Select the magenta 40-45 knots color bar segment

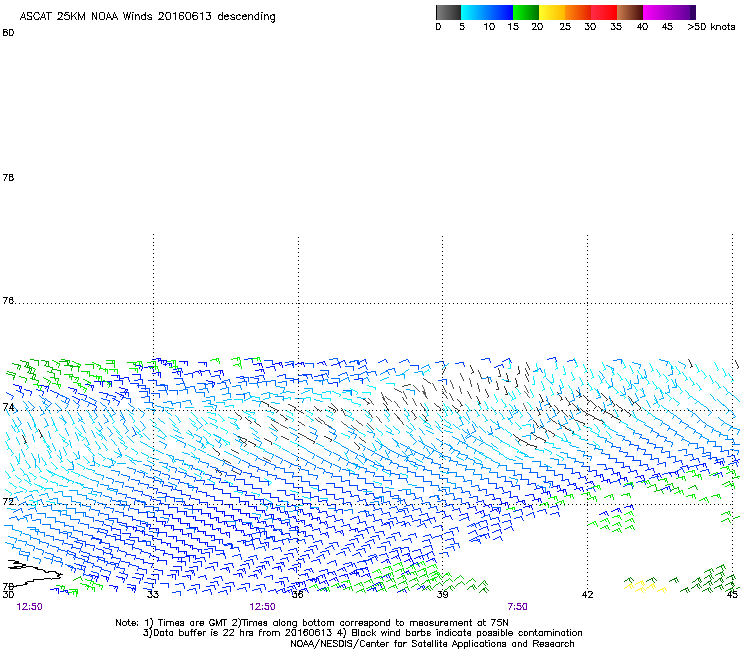pos(665,12)
